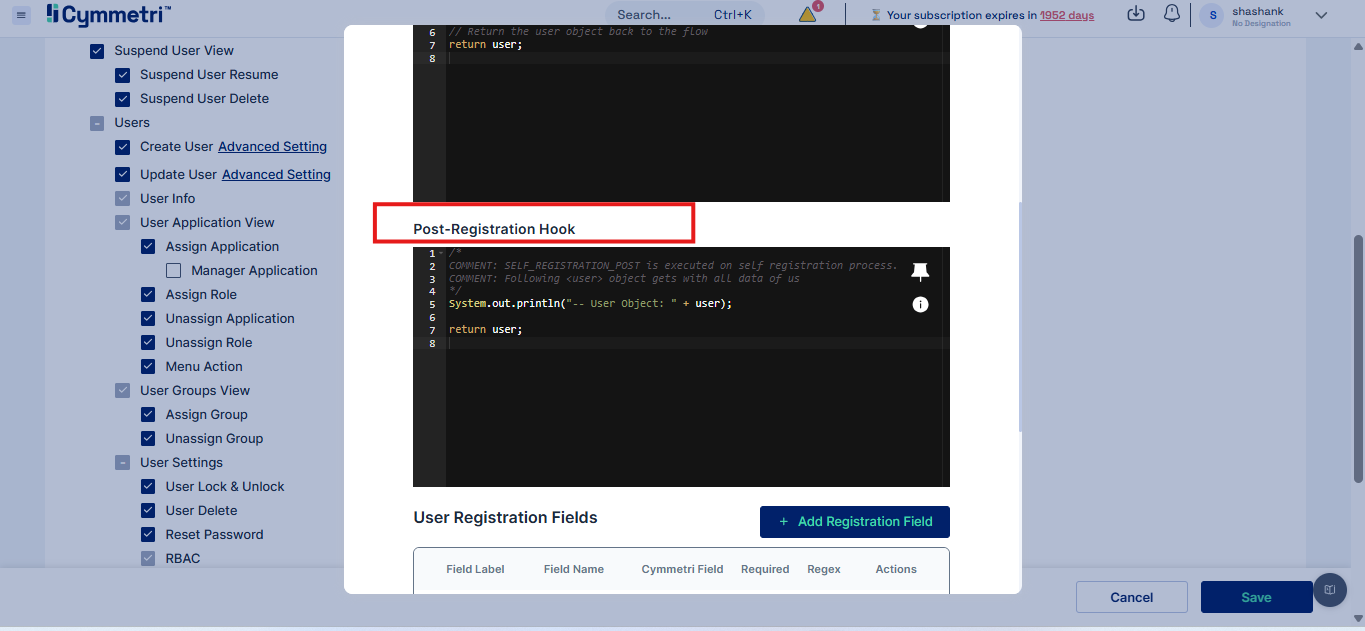This screenshot has width=1365, height=631.
Task: Click the plus icon on Add Registration Field
Action: pyautogui.click(x=784, y=521)
